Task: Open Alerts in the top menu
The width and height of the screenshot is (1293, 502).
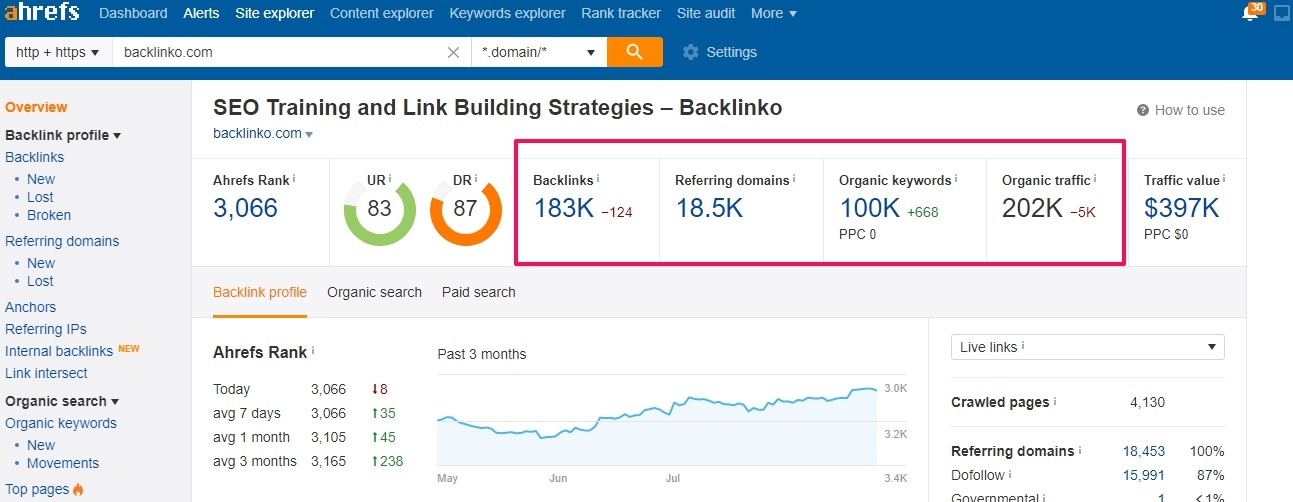Action: point(201,13)
